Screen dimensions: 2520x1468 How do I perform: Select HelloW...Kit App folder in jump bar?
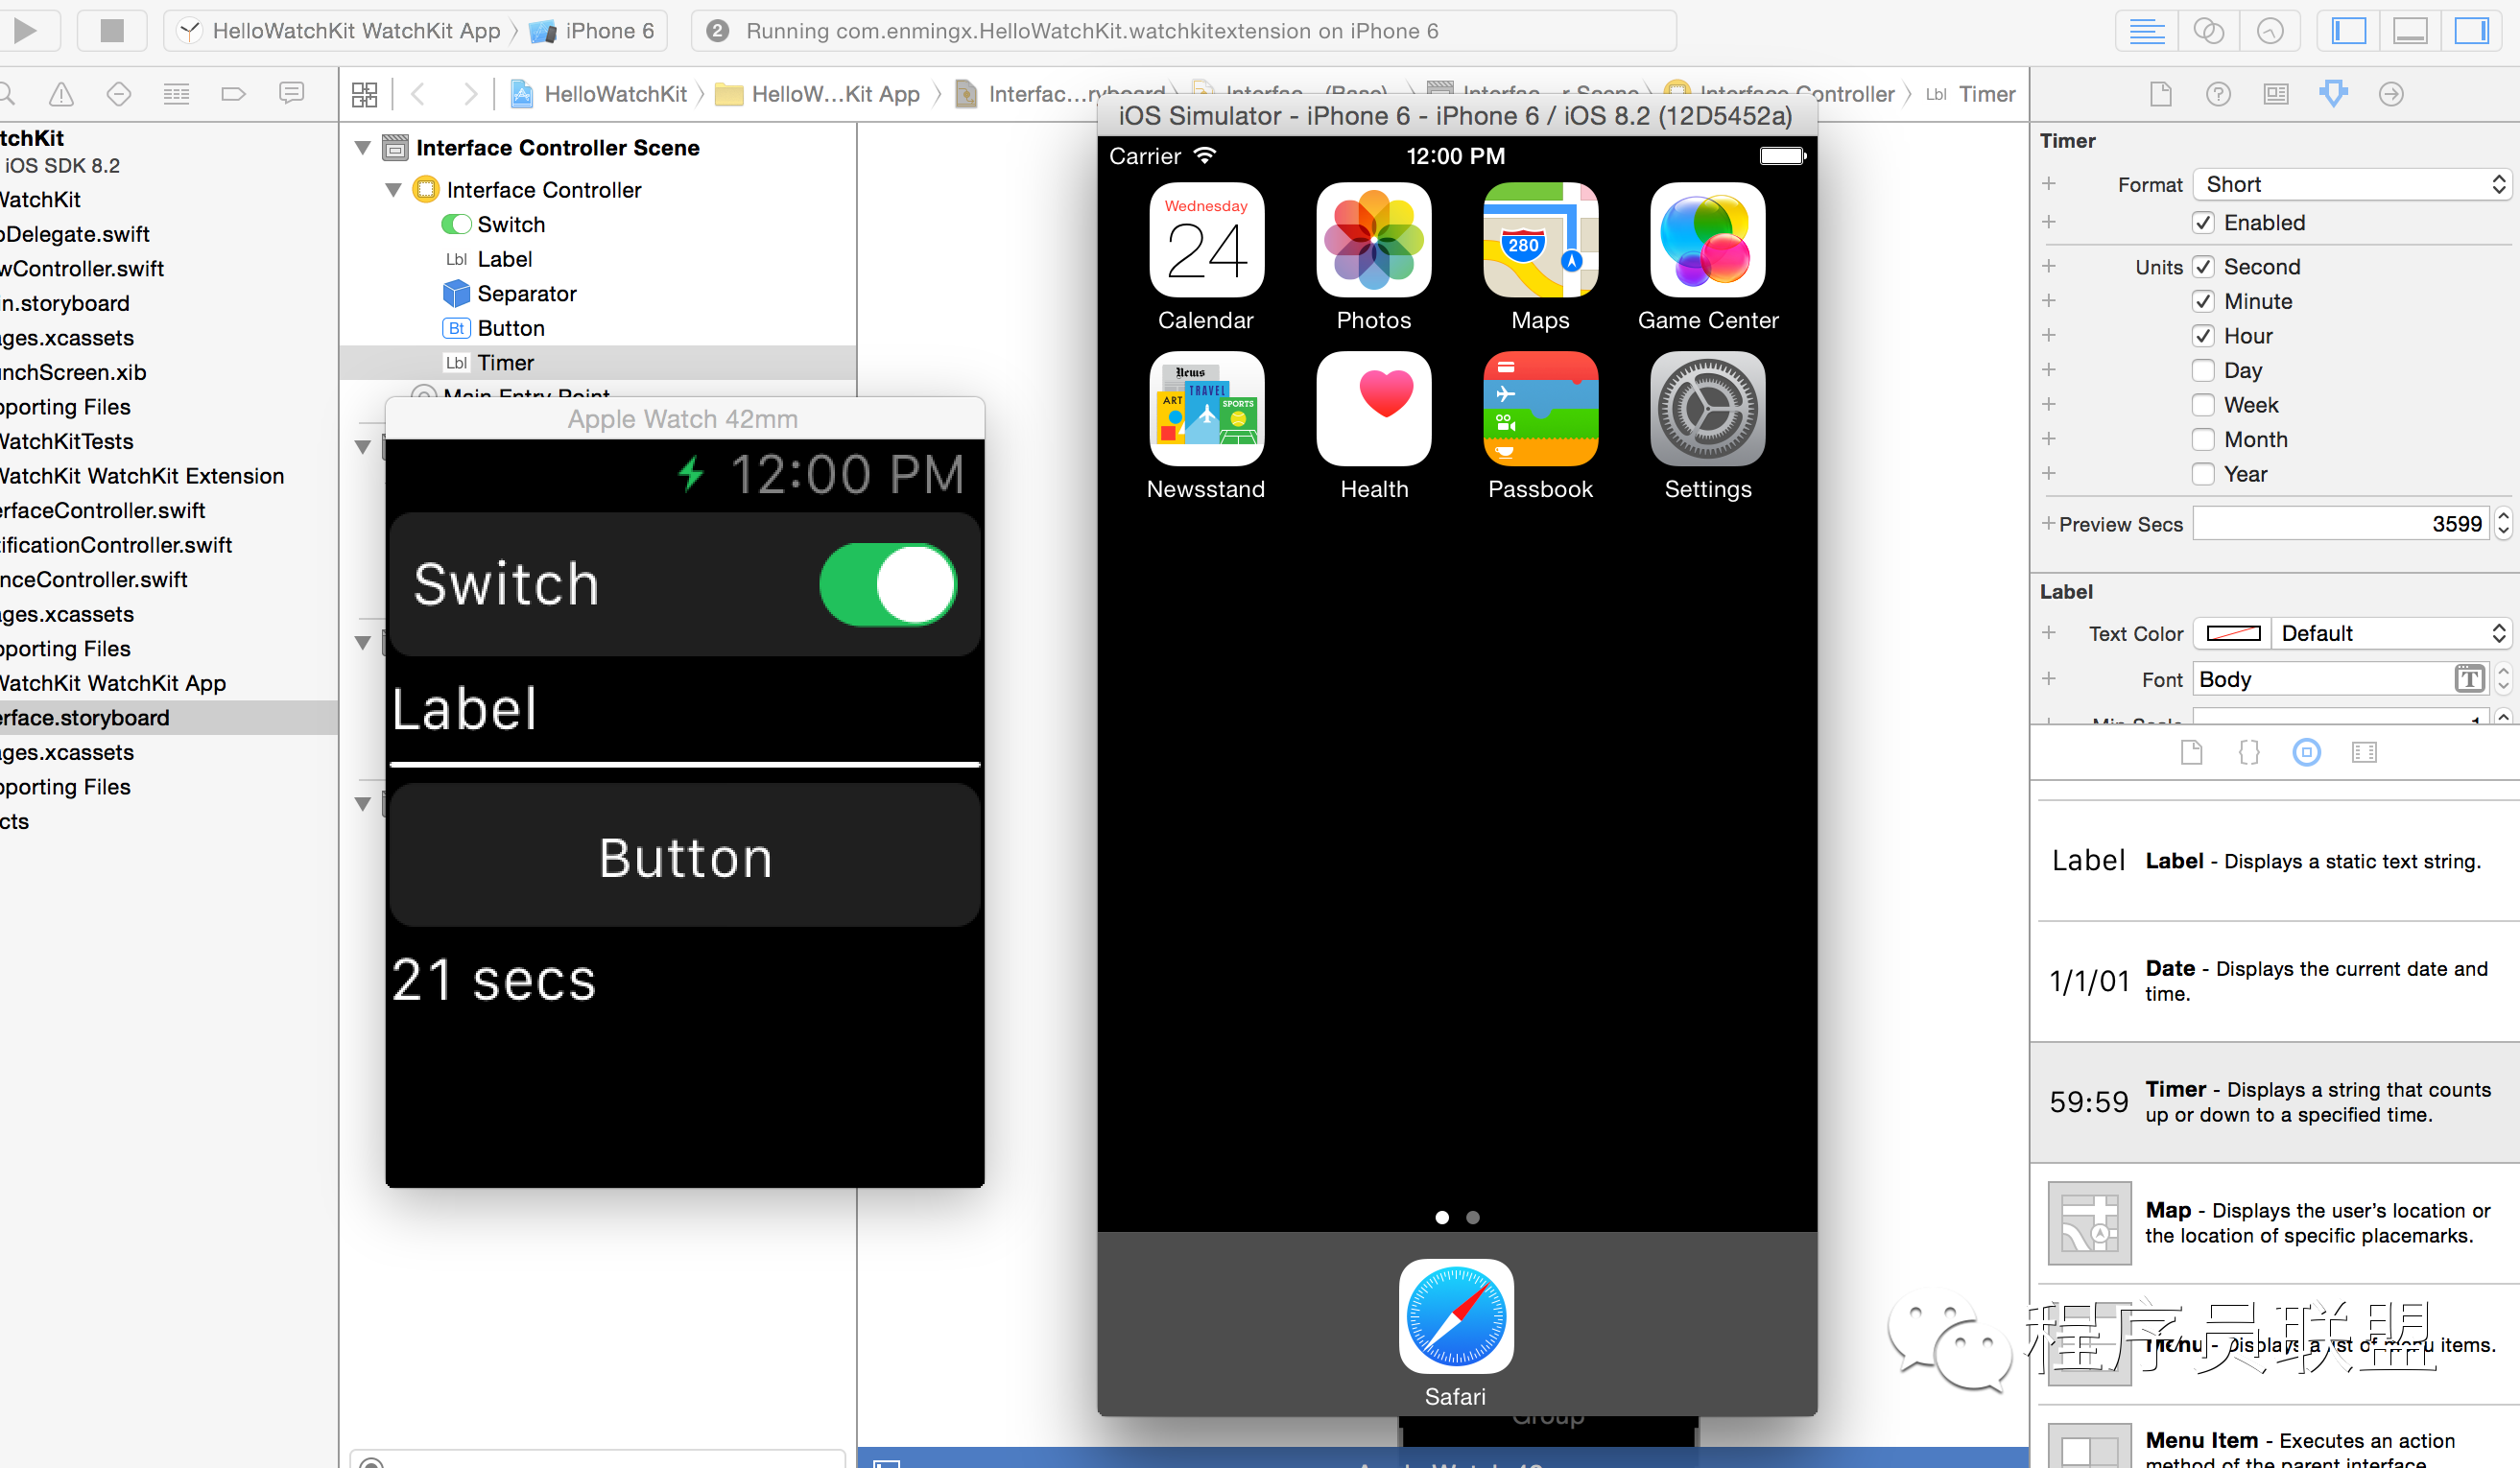[818, 94]
